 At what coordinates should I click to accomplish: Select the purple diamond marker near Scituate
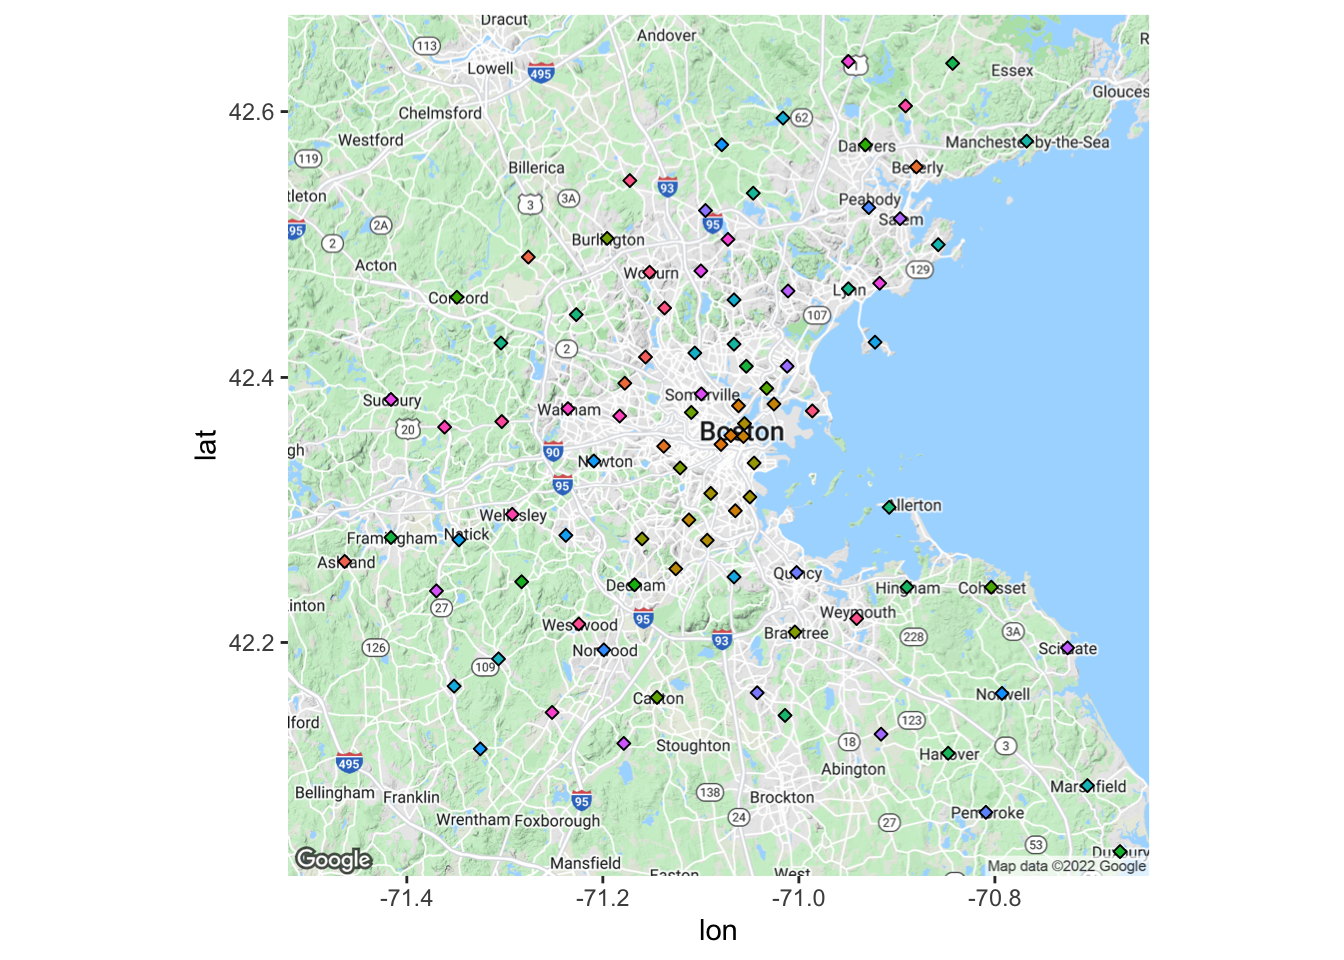coord(1066,648)
